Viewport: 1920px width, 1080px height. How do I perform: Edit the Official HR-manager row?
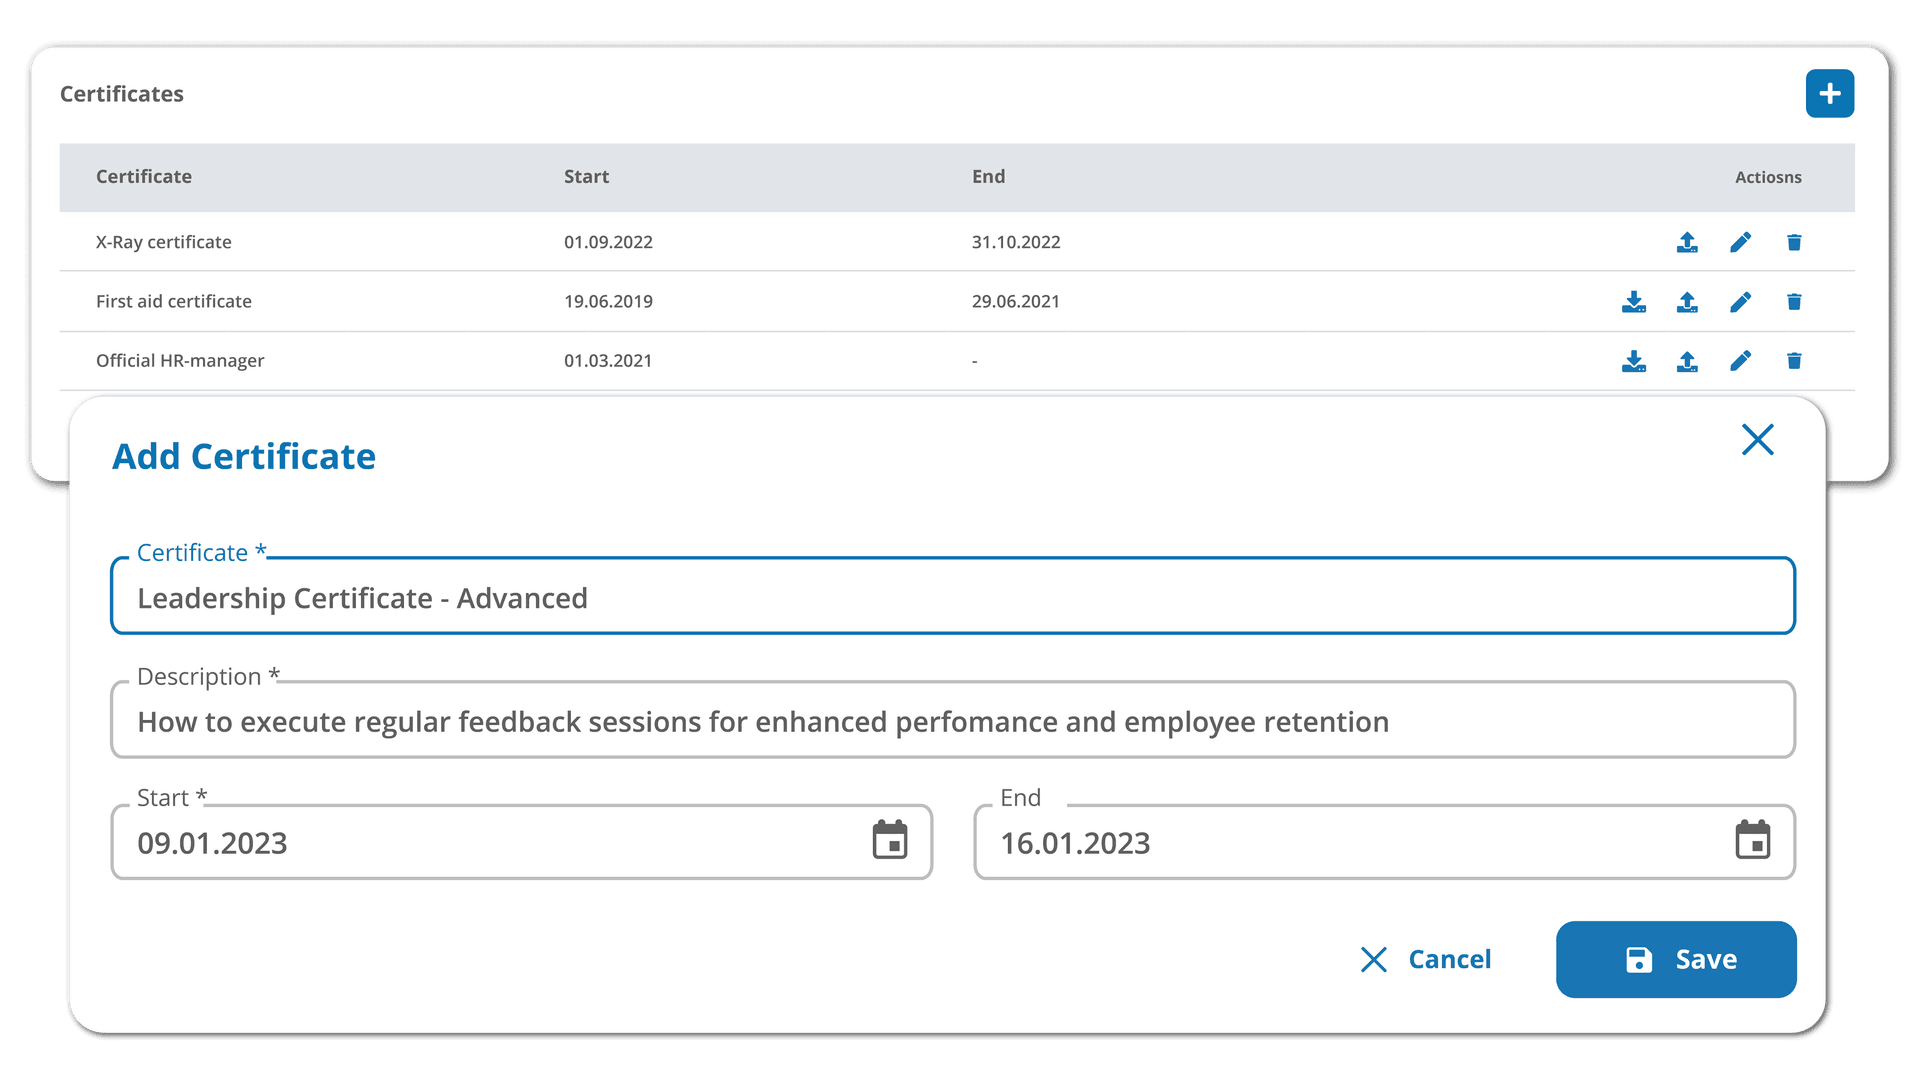point(1740,360)
